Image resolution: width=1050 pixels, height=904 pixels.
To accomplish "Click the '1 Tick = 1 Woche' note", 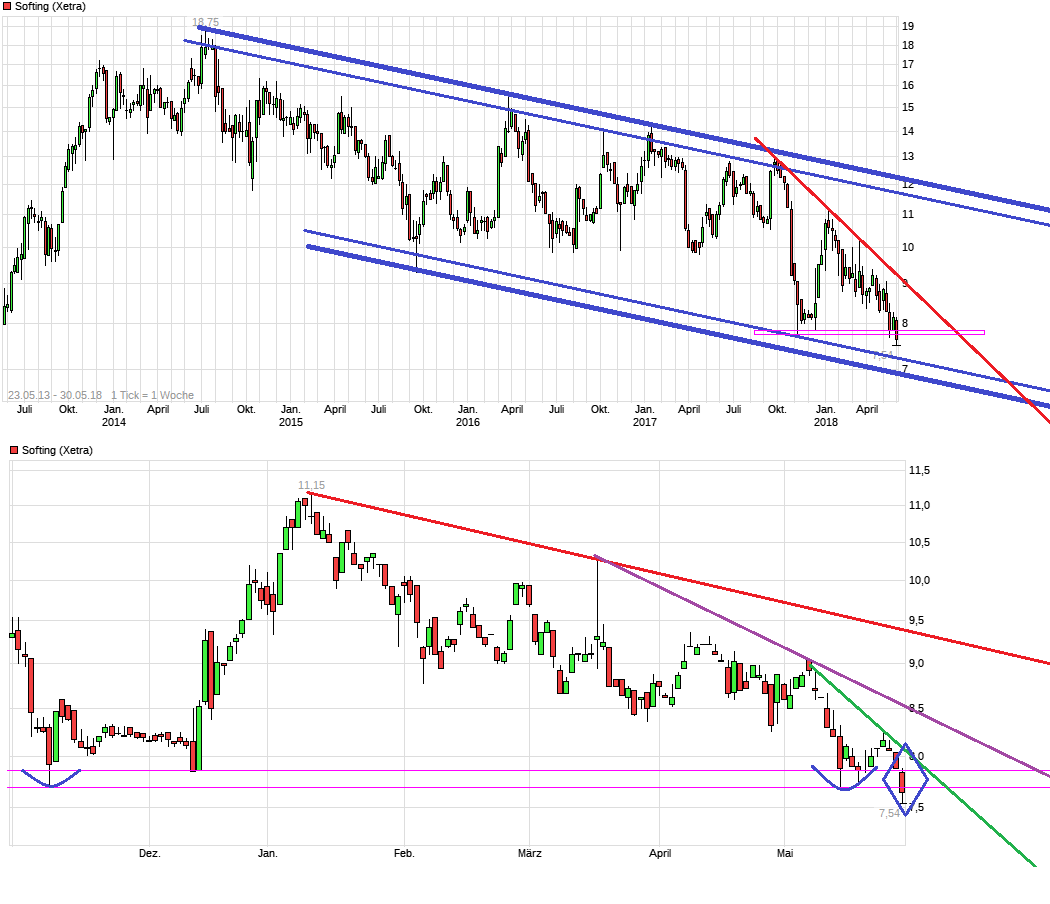I will click(x=152, y=395).
